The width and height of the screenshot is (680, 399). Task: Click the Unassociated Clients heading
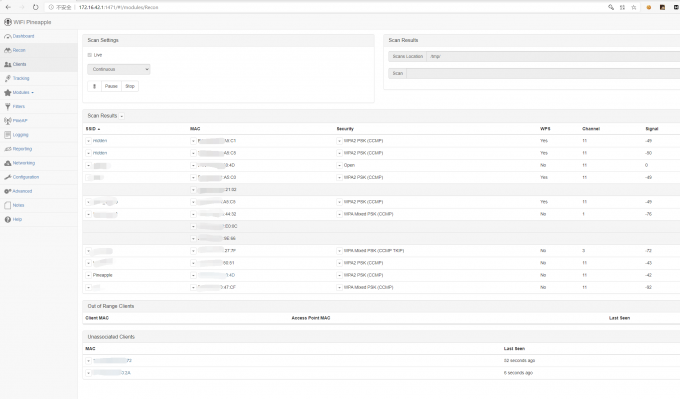[111, 337]
